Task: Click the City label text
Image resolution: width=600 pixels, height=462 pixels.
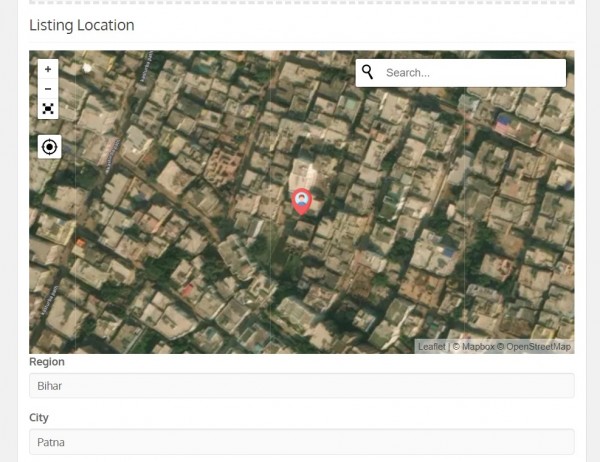Action: (39, 418)
